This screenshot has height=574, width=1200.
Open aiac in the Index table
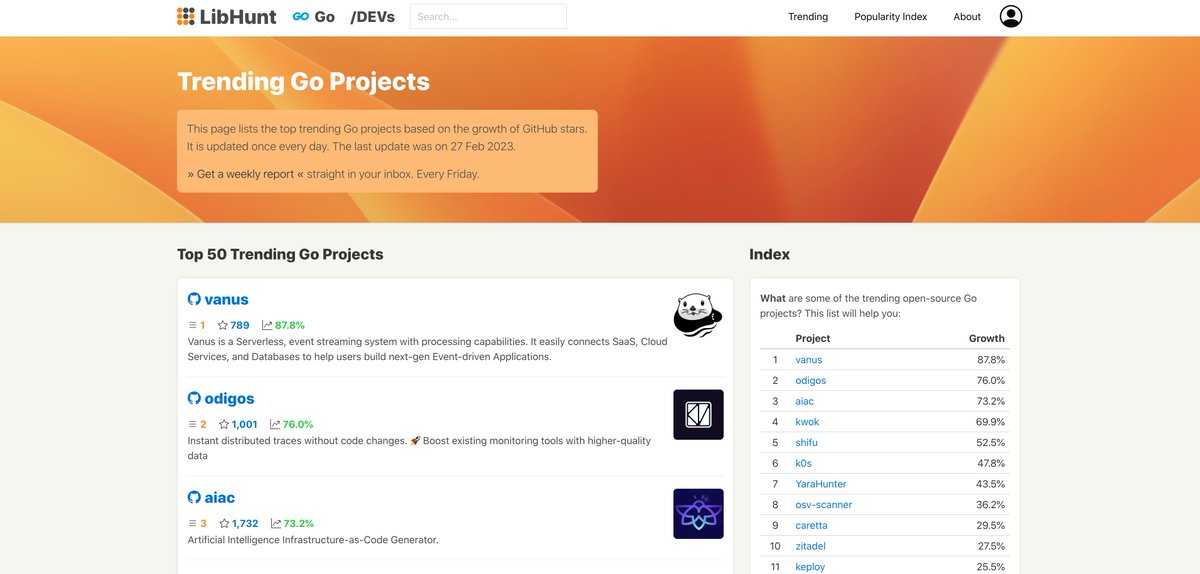(x=805, y=401)
